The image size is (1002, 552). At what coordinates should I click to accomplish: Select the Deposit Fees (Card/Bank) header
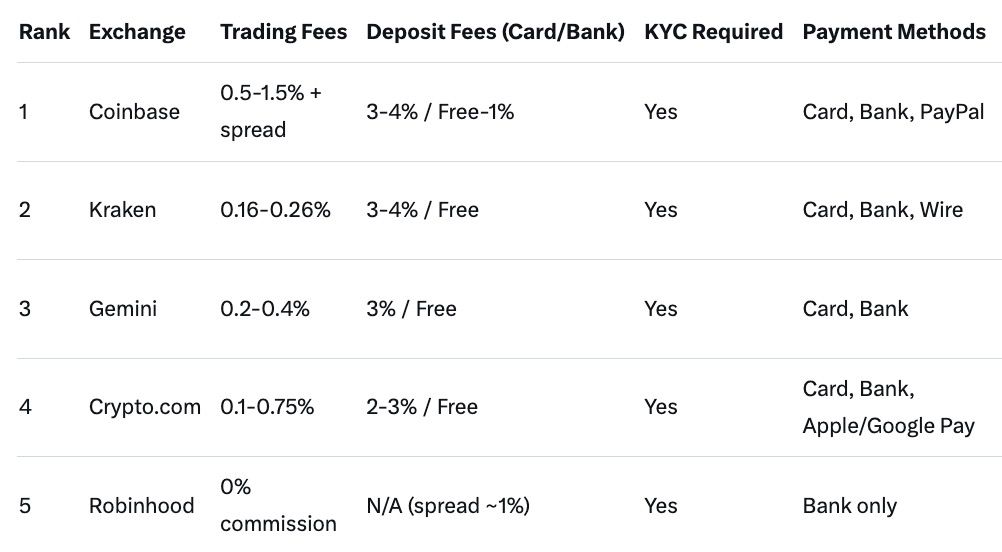point(495,32)
